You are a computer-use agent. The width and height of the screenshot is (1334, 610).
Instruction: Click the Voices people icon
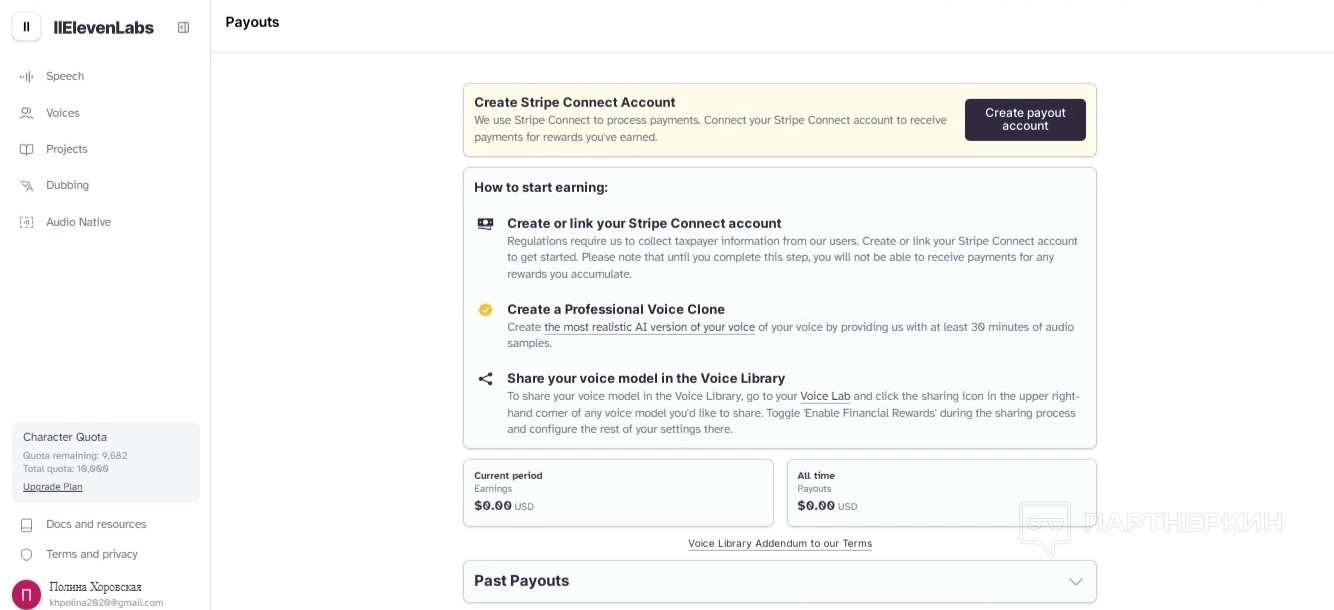click(27, 113)
